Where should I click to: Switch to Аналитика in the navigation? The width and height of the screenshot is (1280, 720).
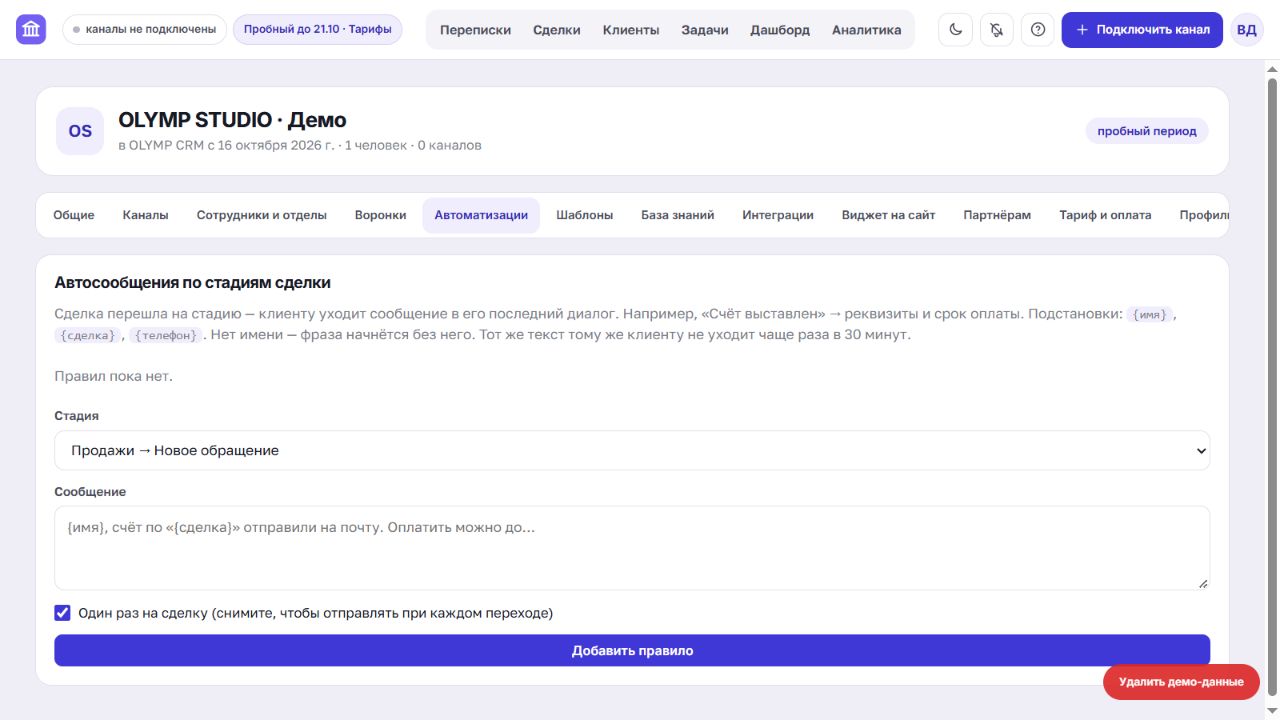(x=866, y=30)
